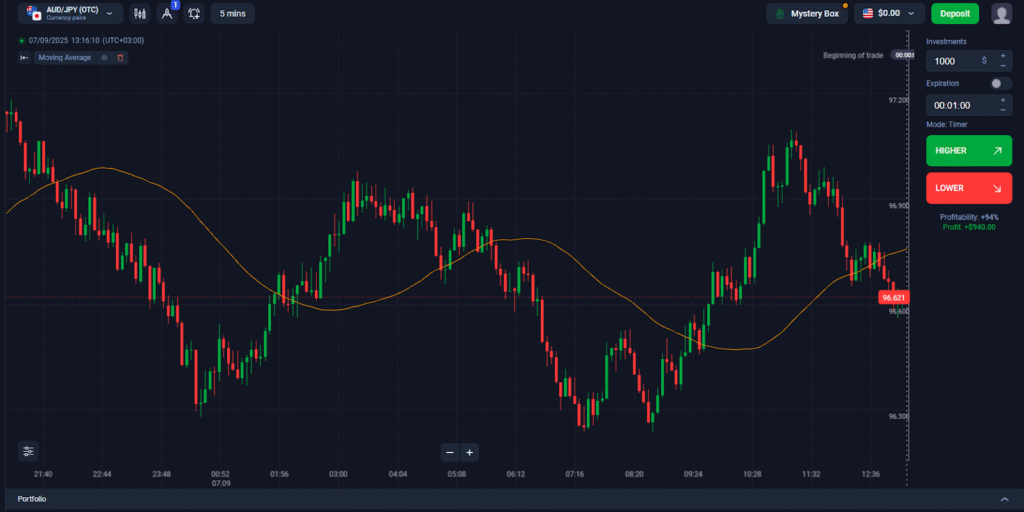The height and width of the screenshot is (512, 1024).
Task: Open the user profile avatar
Action: click(x=1001, y=14)
